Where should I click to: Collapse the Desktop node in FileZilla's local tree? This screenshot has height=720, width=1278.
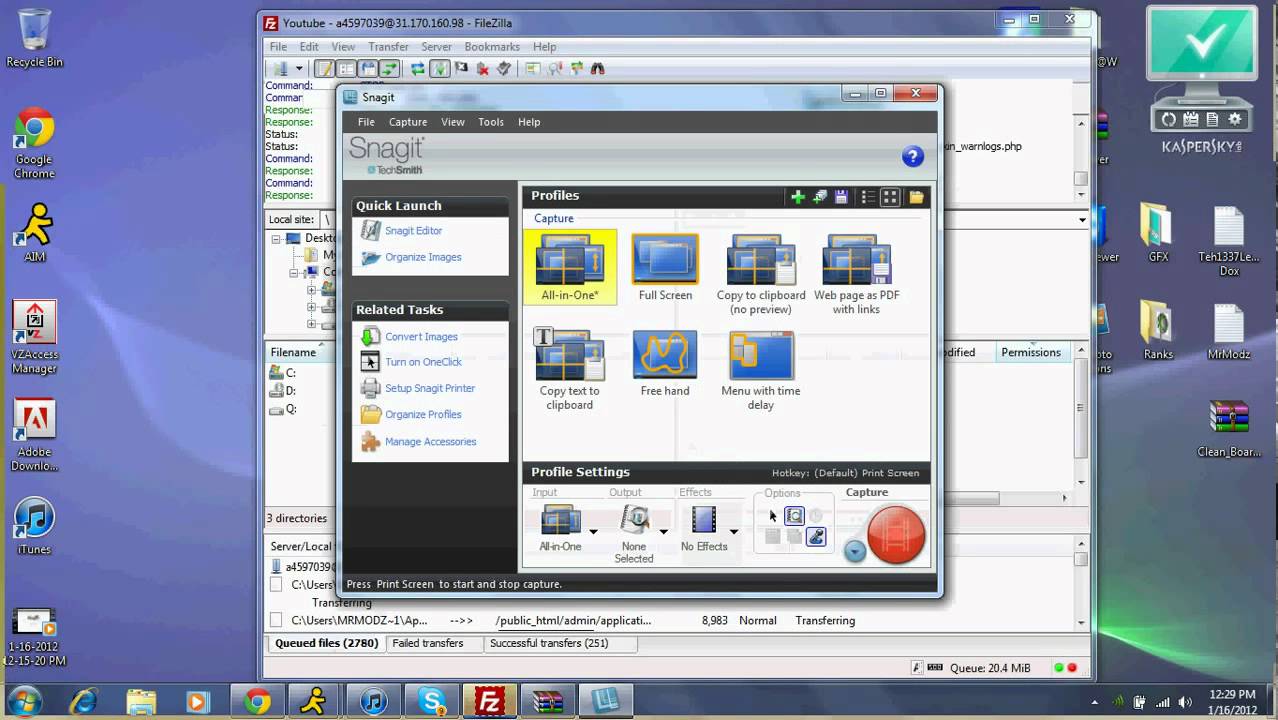click(x=277, y=238)
